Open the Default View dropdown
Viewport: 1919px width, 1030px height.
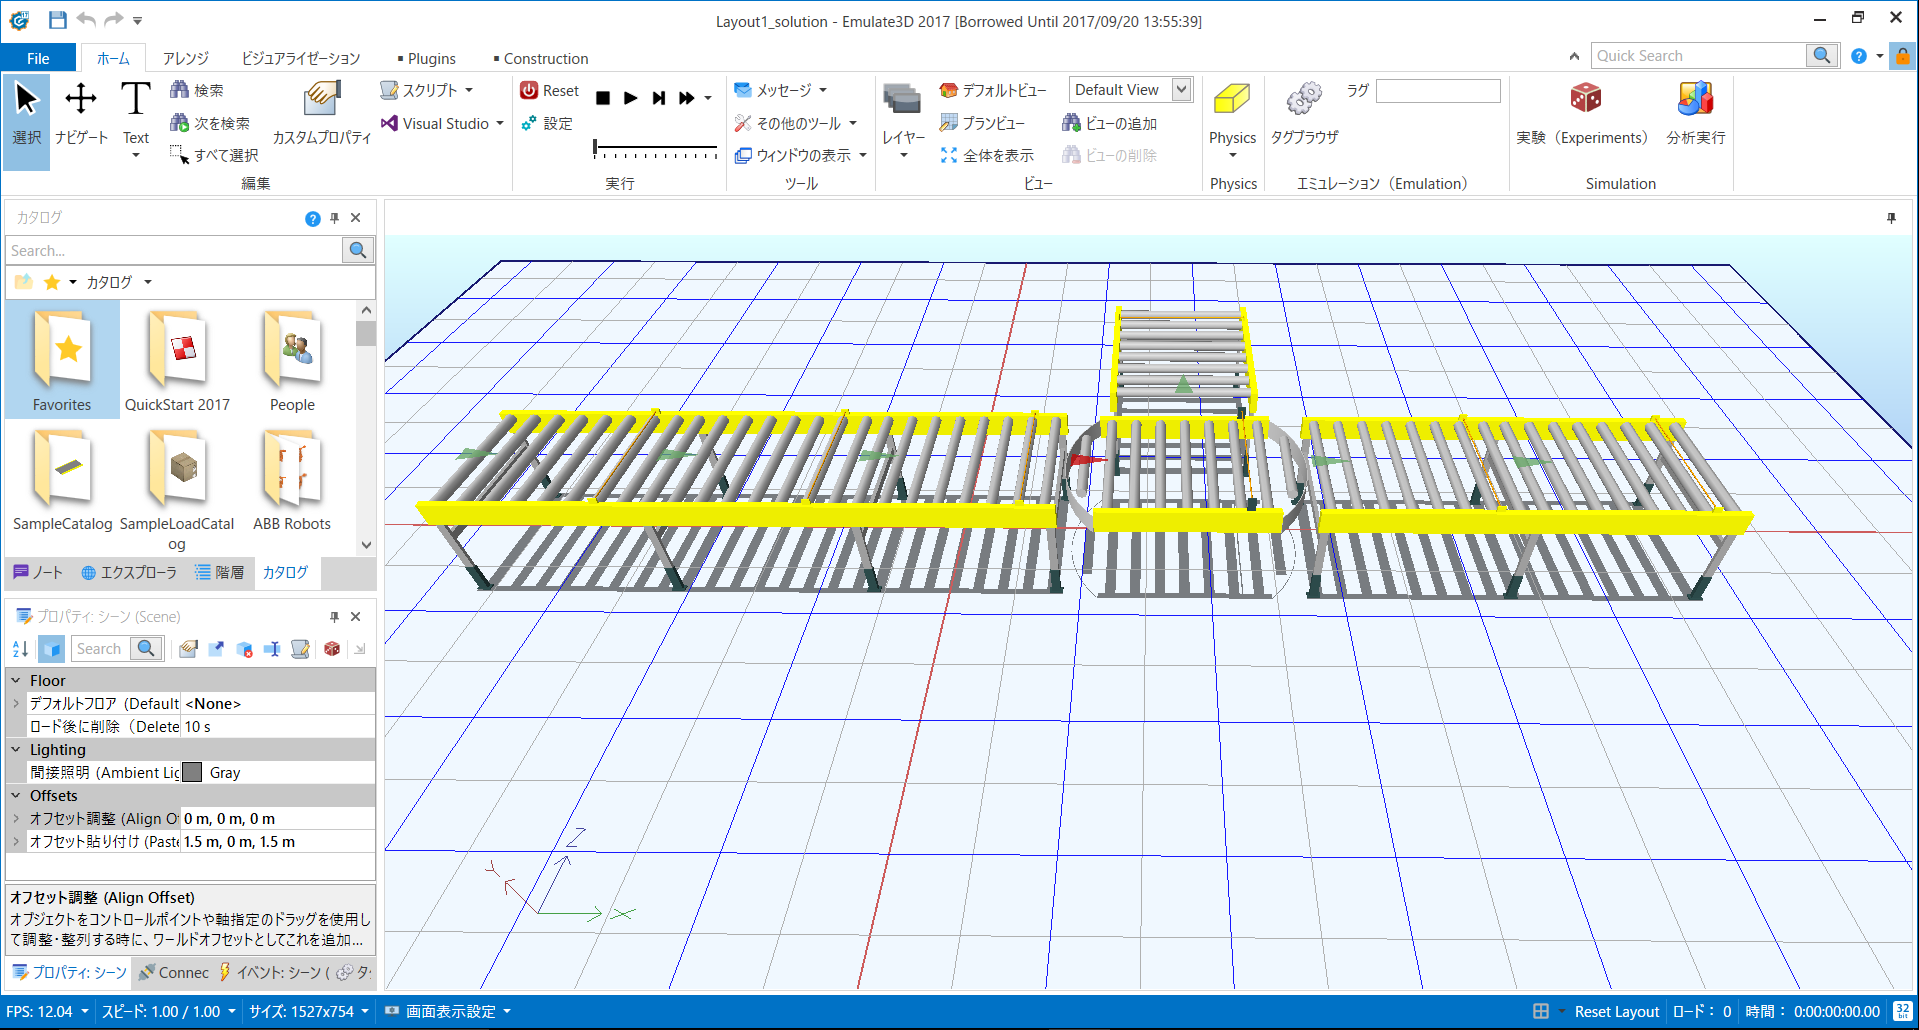[x=1181, y=90]
